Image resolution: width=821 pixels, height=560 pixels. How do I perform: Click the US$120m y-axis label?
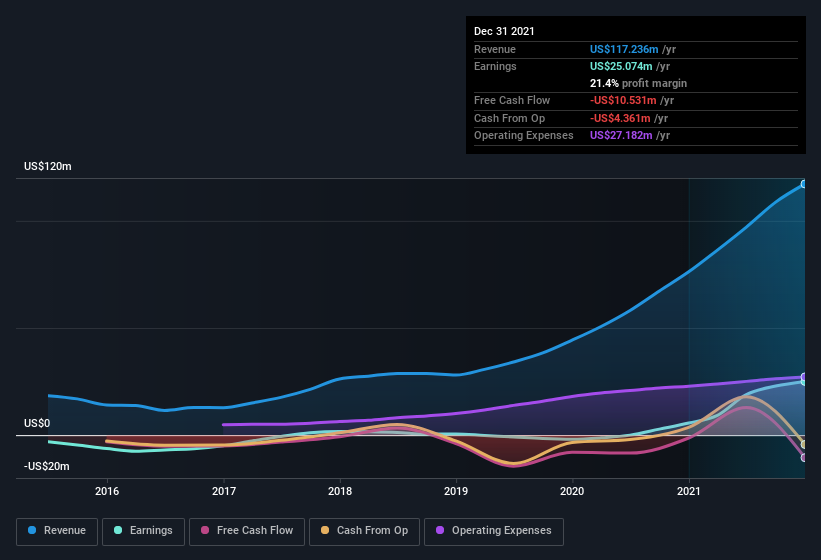click(x=48, y=166)
